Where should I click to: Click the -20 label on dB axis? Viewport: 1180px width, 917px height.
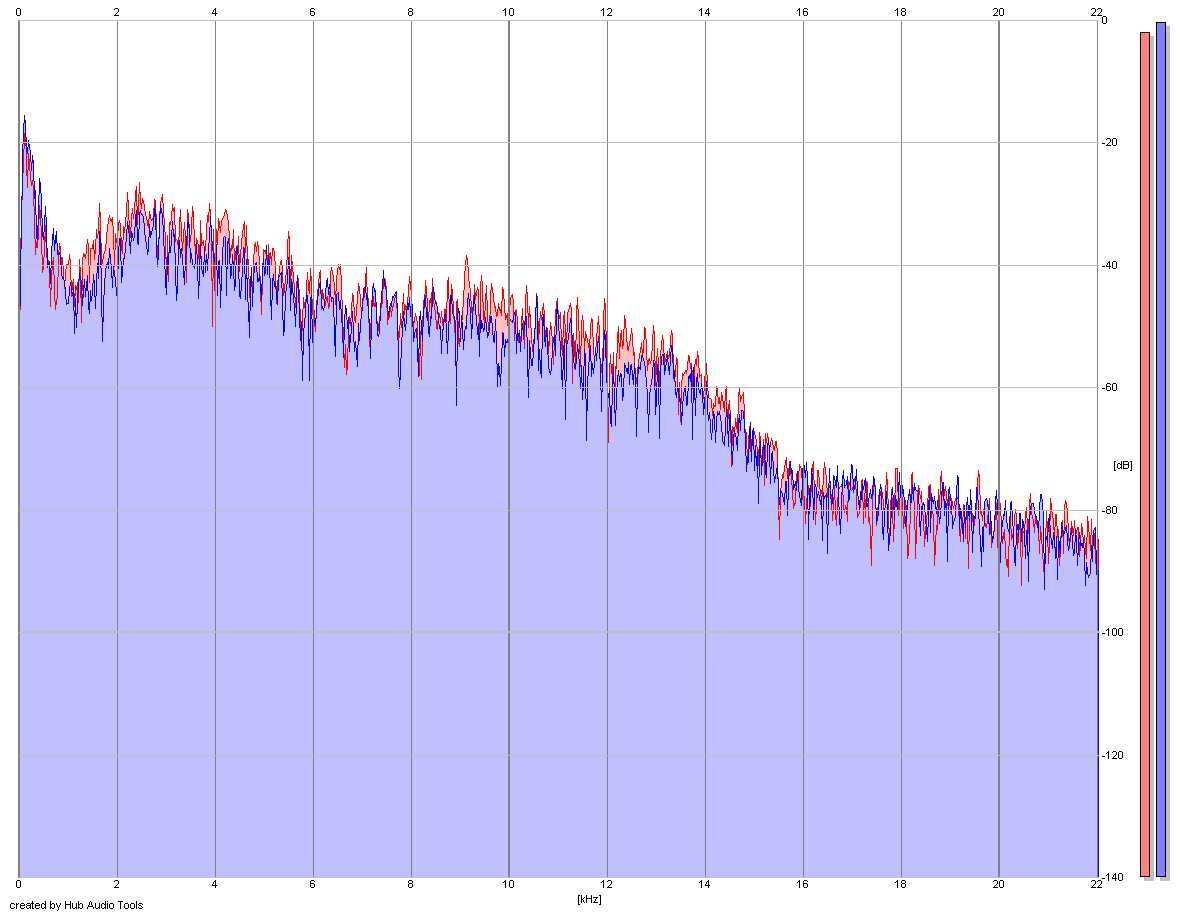coord(1109,143)
